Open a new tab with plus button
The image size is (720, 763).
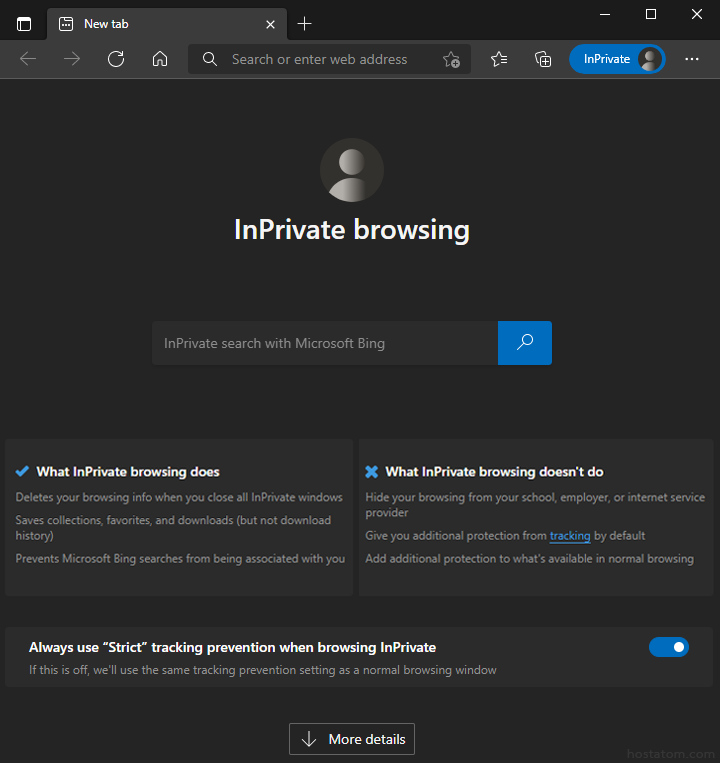pos(305,24)
